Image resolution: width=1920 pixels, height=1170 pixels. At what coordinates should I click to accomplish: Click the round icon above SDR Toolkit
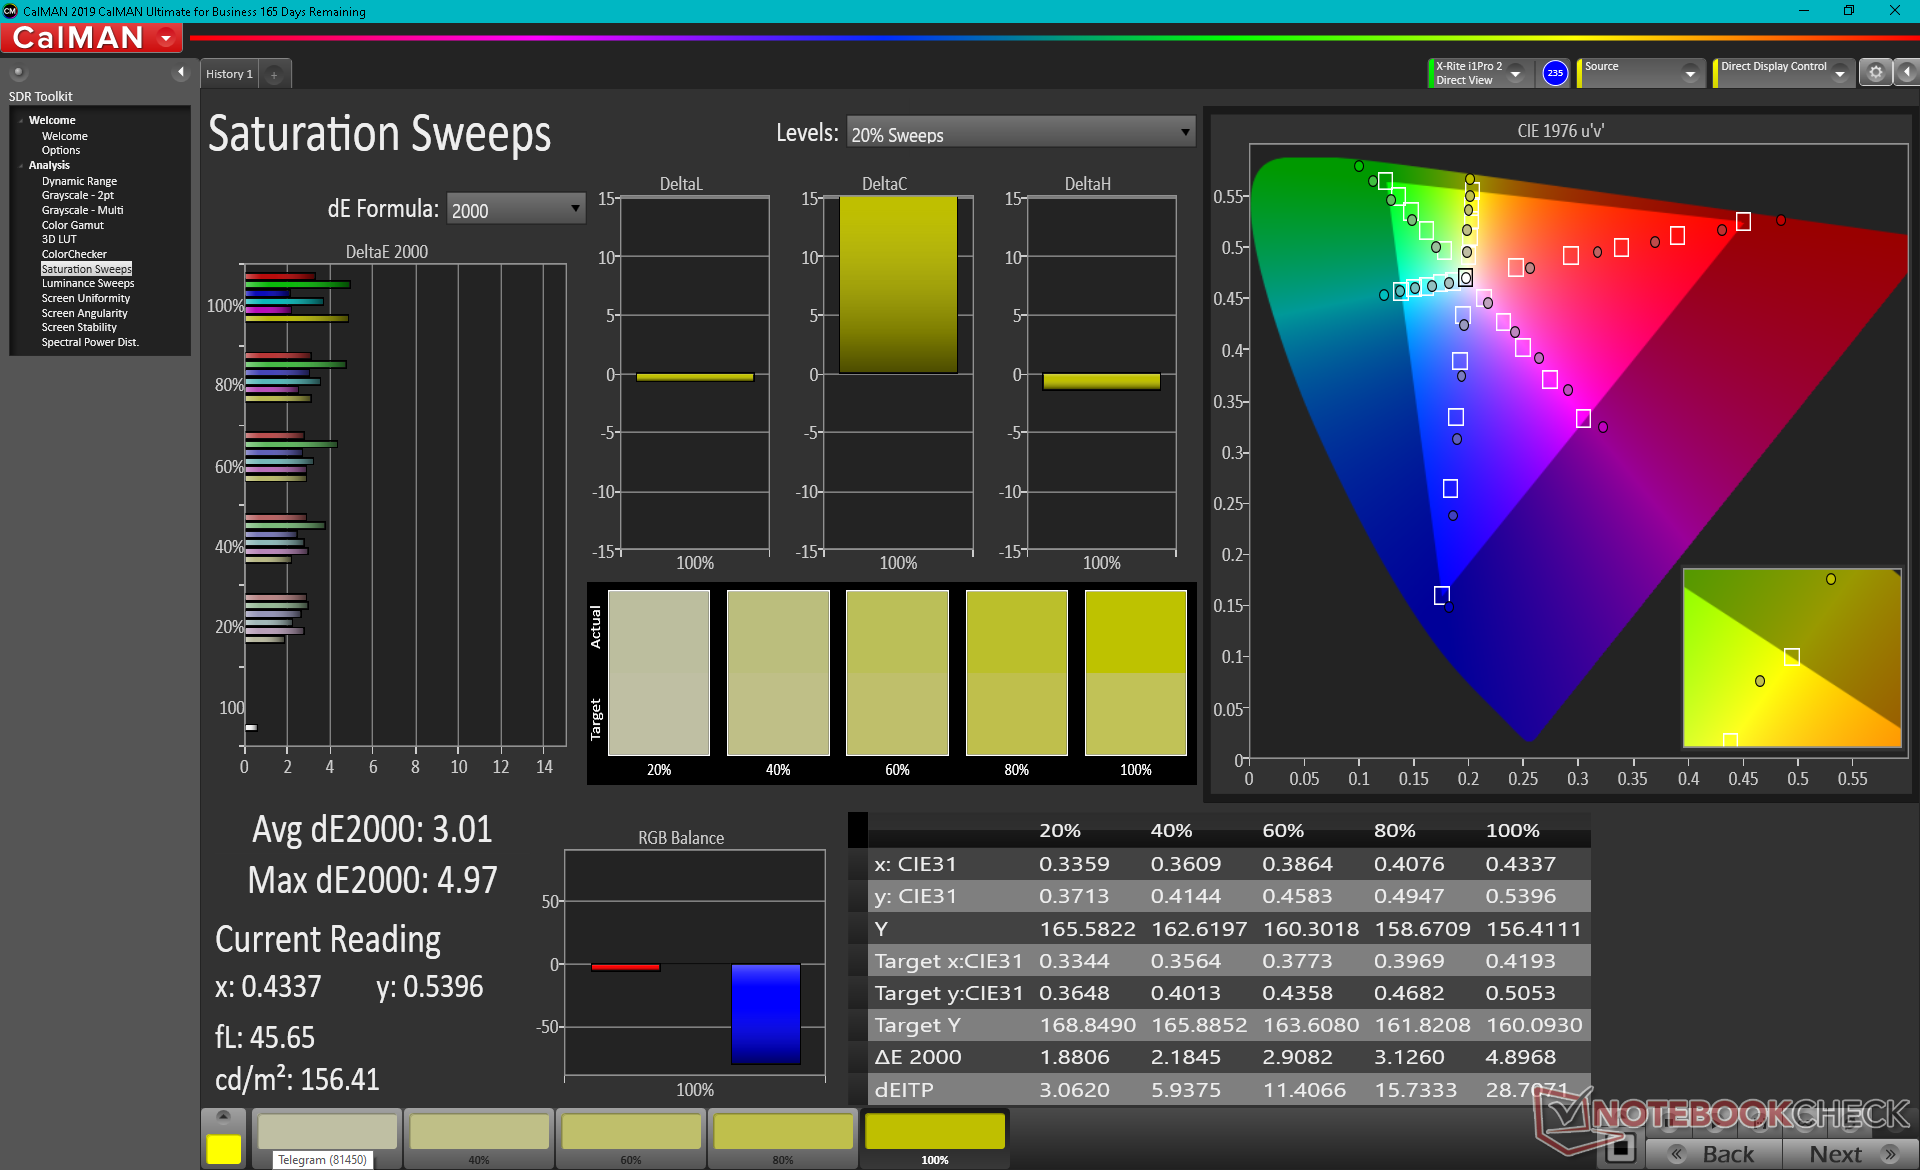[x=18, y=72]
